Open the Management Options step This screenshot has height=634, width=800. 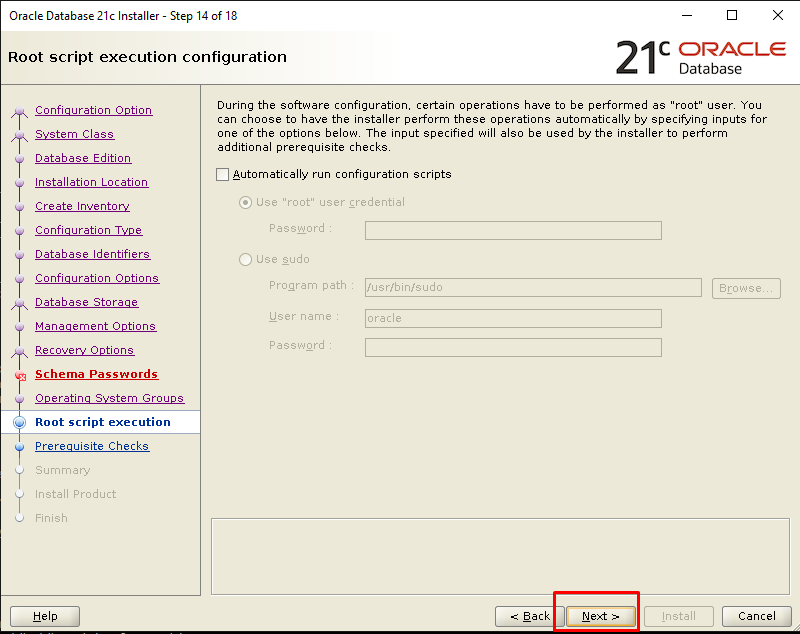(x=95, y=326)
